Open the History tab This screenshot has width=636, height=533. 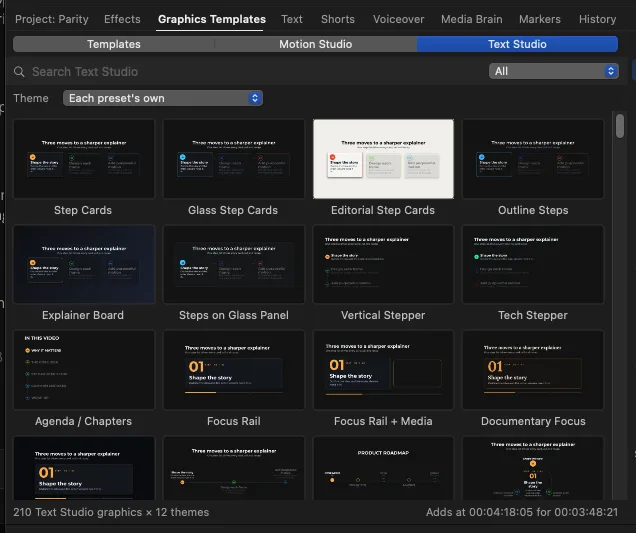(597, 19)
